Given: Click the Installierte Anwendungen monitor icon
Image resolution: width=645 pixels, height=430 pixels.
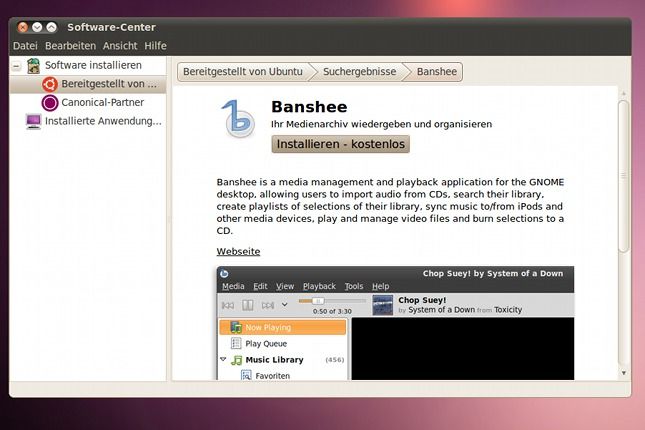Looking at the screenshot, I should tap(33, 121).
